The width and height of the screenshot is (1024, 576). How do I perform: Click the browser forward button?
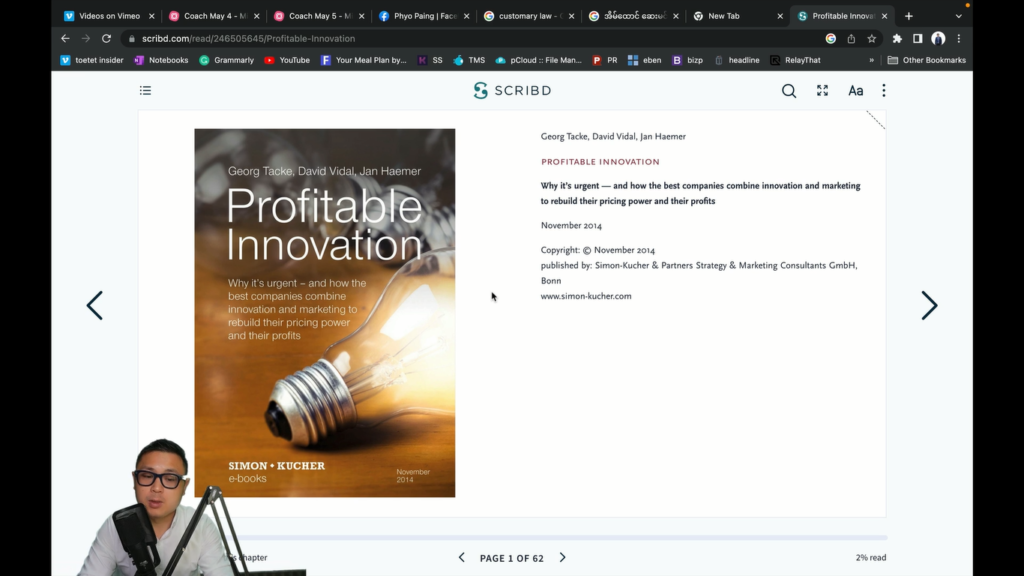(86, 39)
